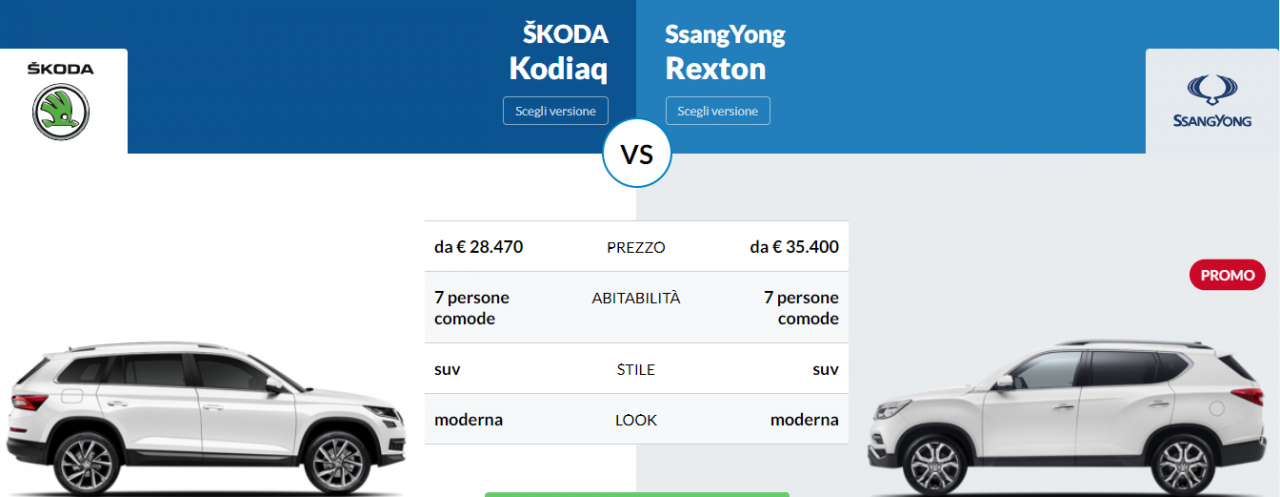Image resolution: width=1280 pixels, height=497 pixels.
Task: Click Rexton's 7 persone comode cell
Action: [x=801, y=308]
